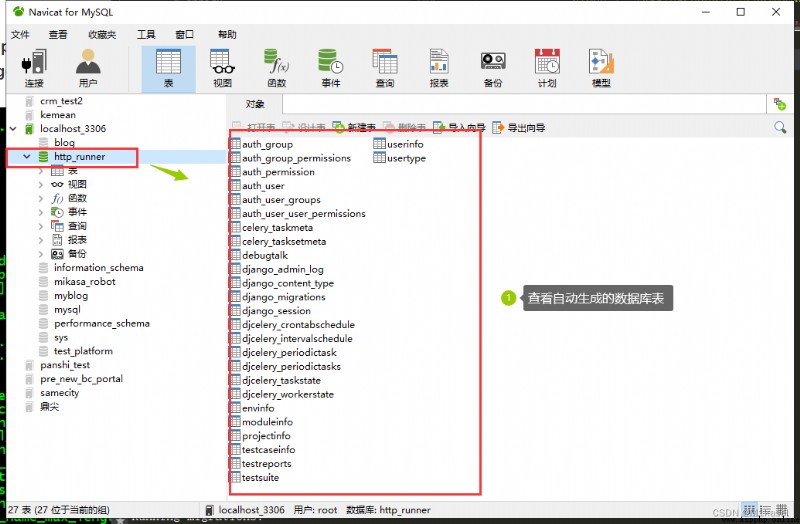Select the usertype table
The width and height of the screenshot is (800, 524).
click(406, 158)
